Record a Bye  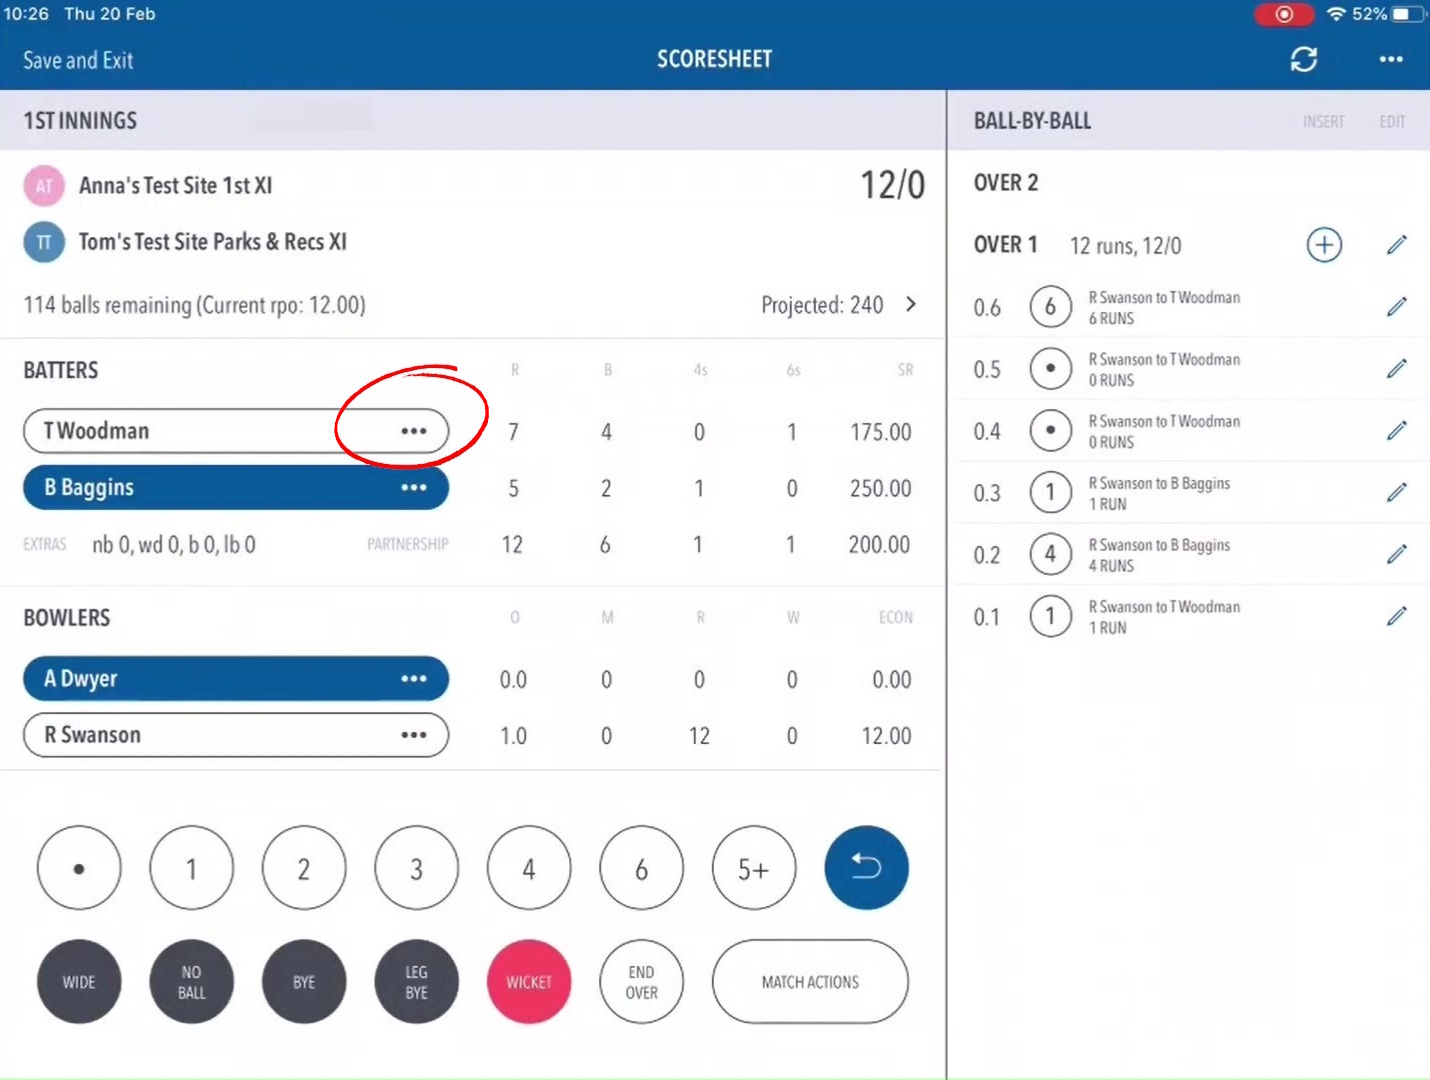pos(304,982)
